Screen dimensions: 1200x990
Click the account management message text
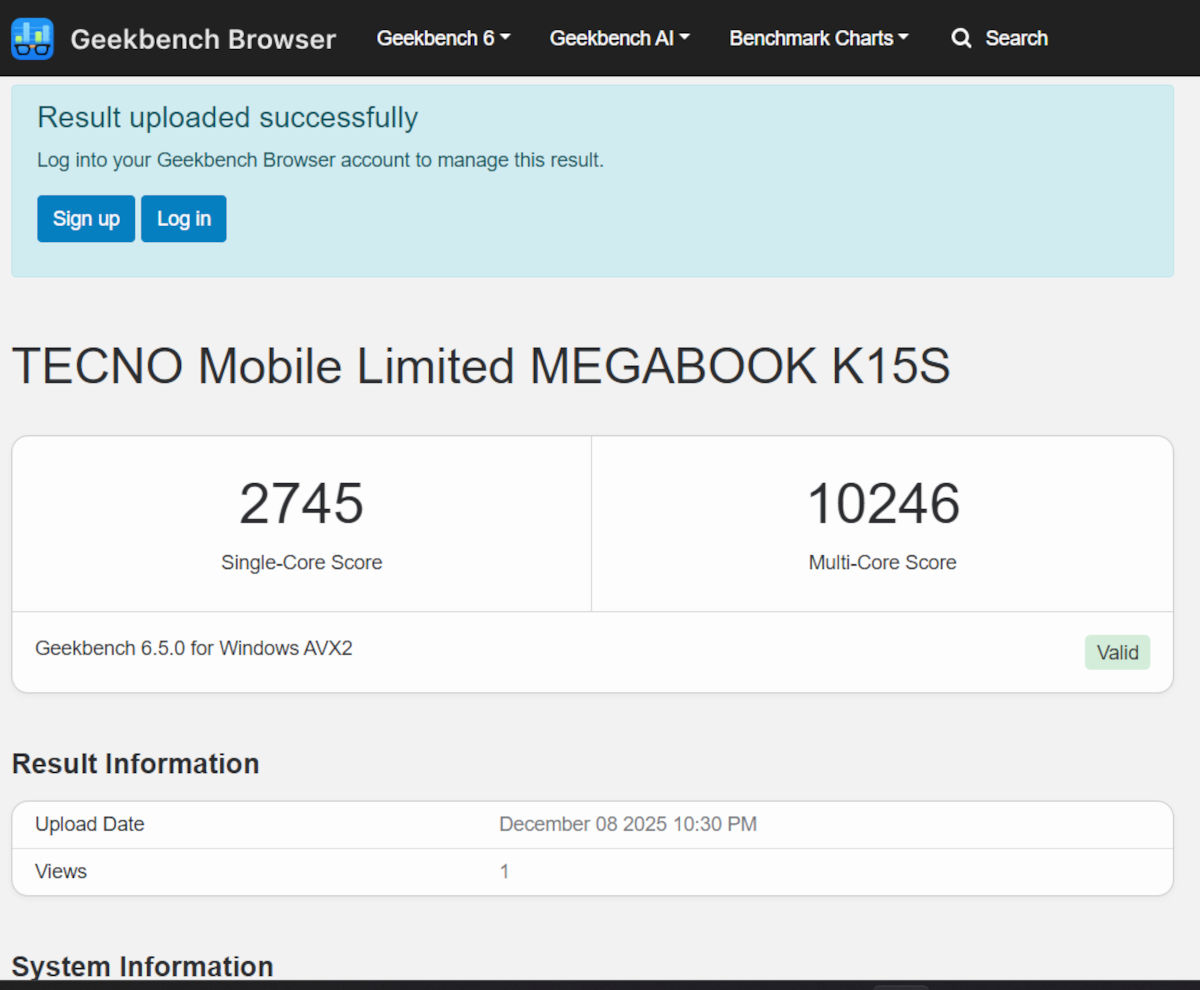320,159
